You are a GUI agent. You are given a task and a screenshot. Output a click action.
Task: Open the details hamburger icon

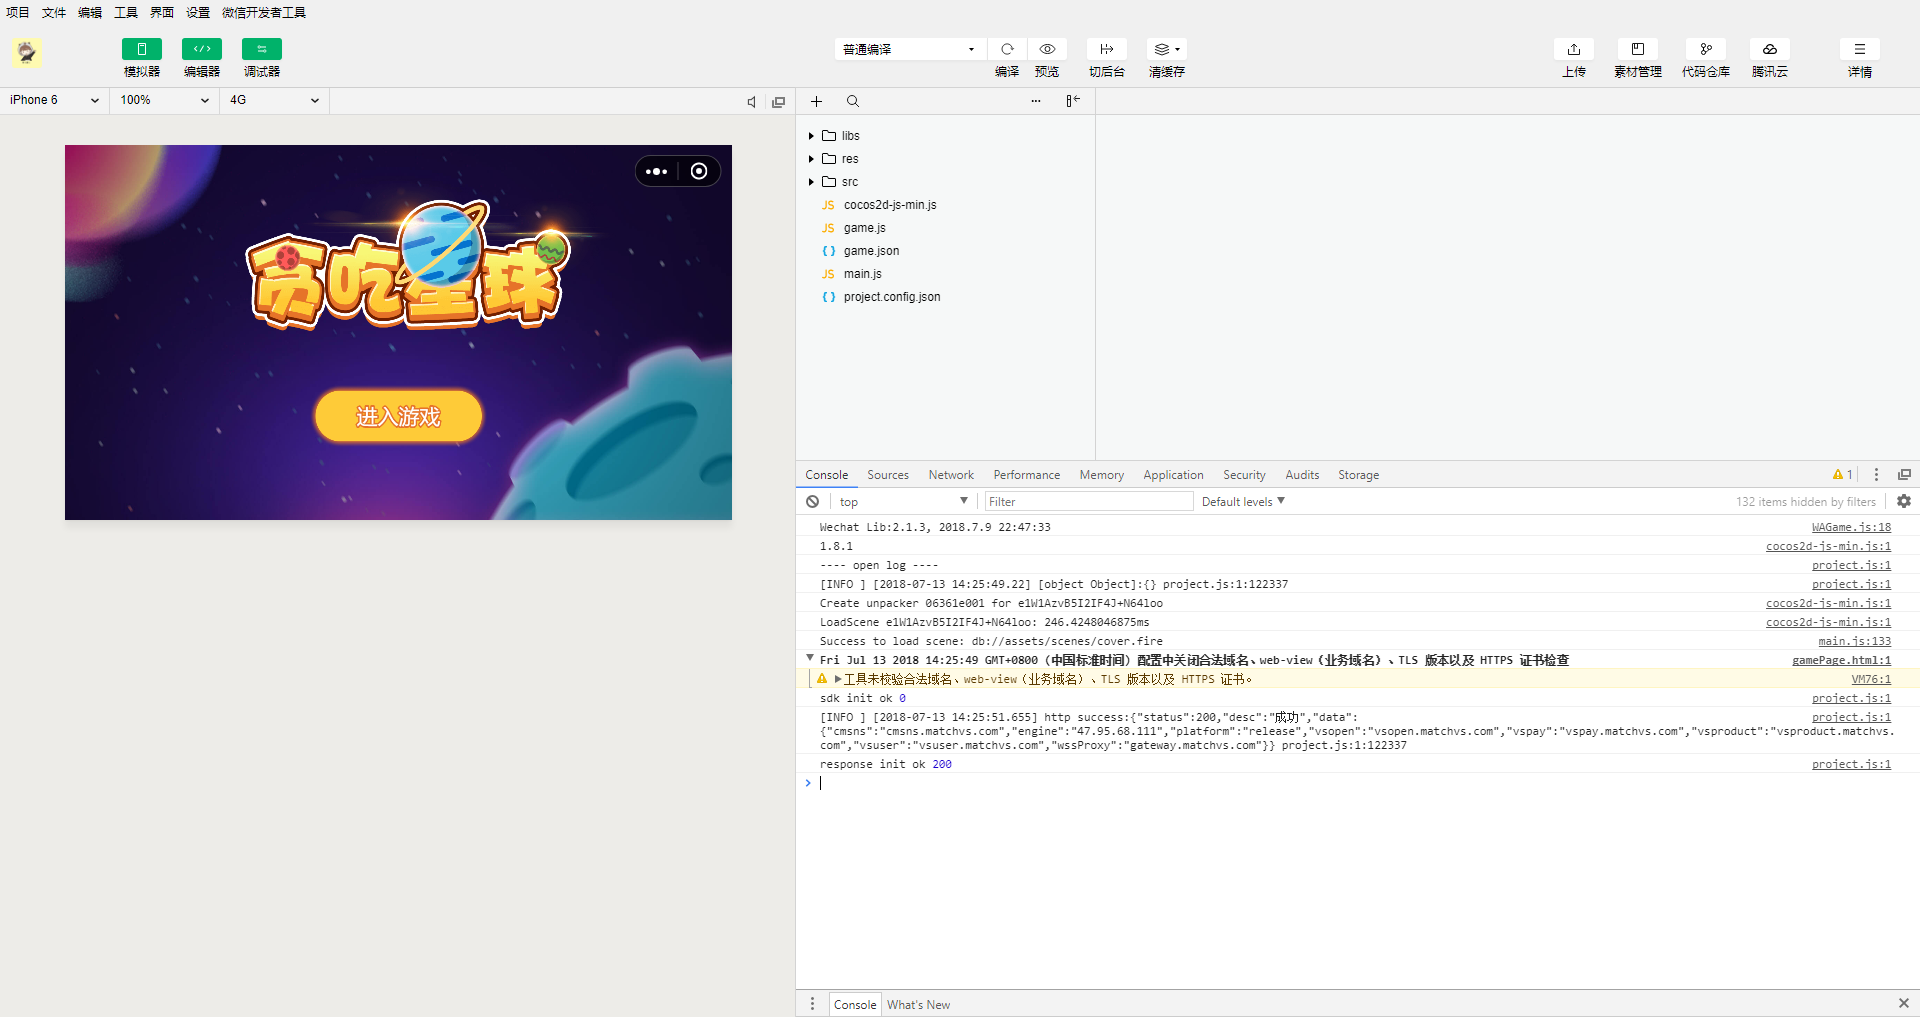click(1860, 49)
